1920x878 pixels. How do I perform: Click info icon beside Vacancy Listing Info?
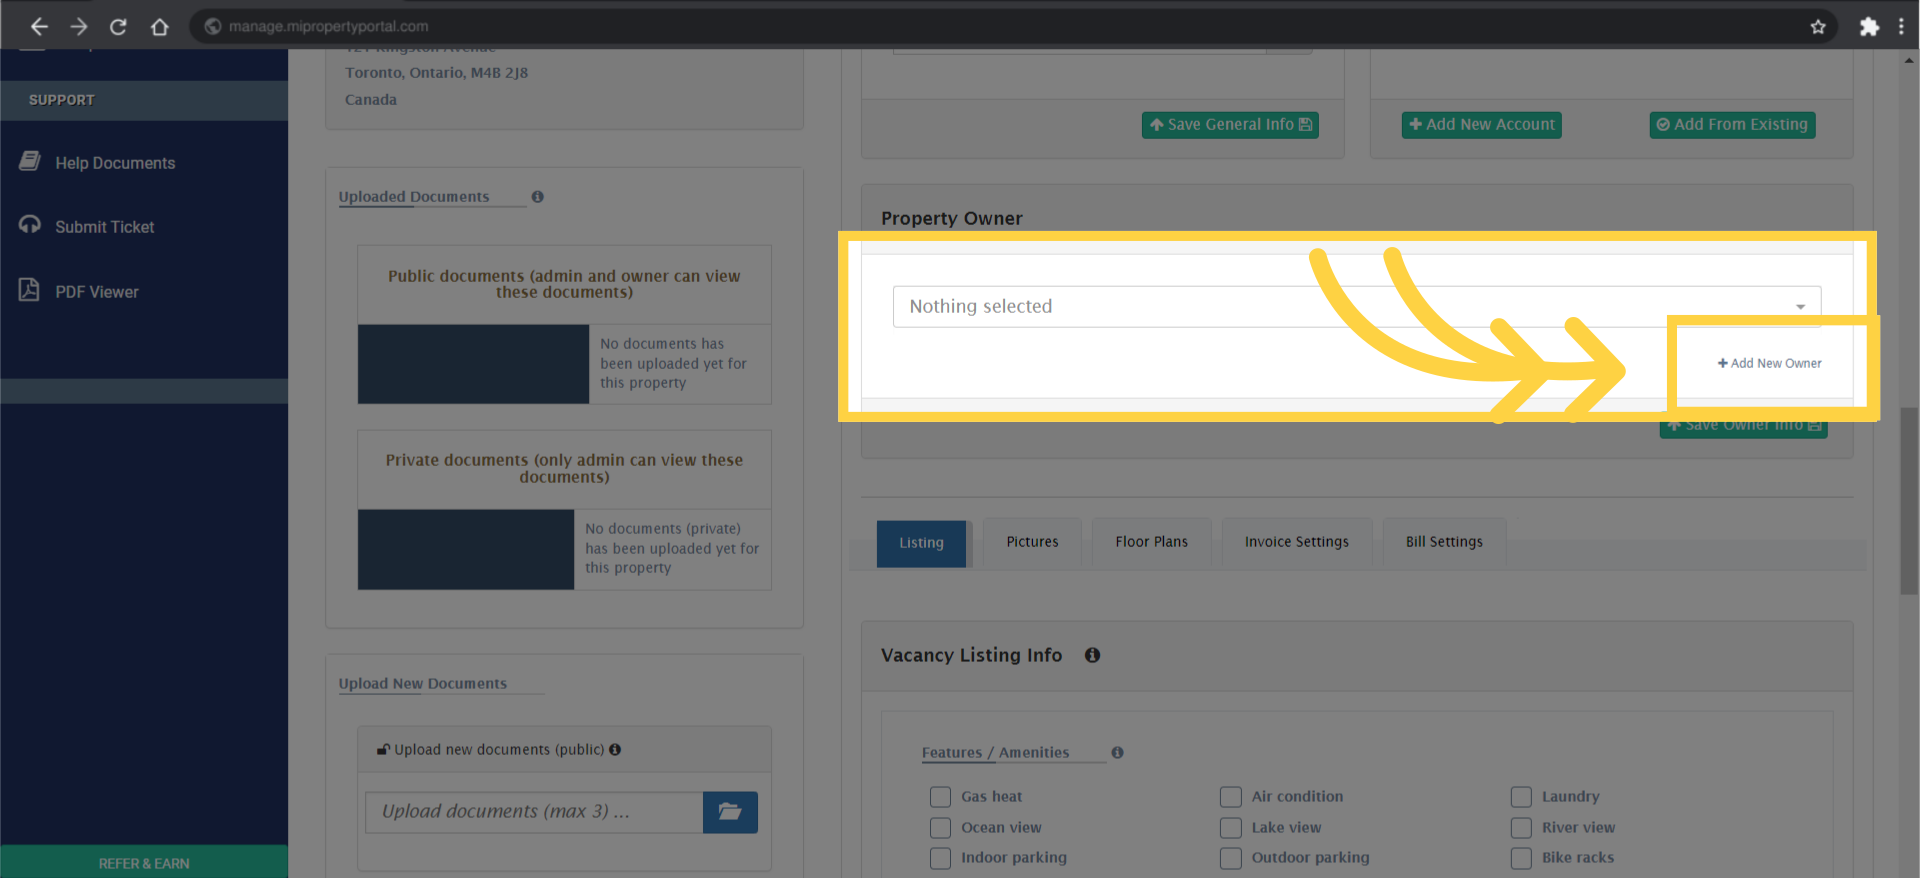pos(1092,655)
